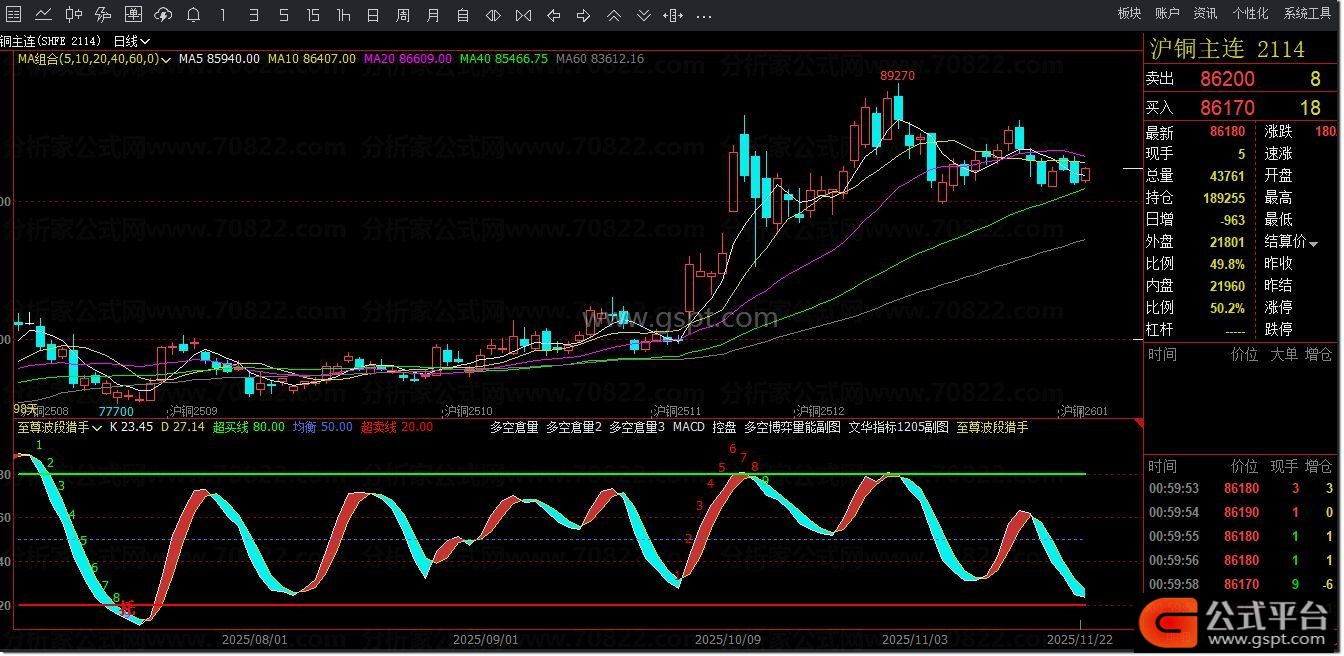Switch to the 1h period
1344x656 pixels.
coord(343,15)
